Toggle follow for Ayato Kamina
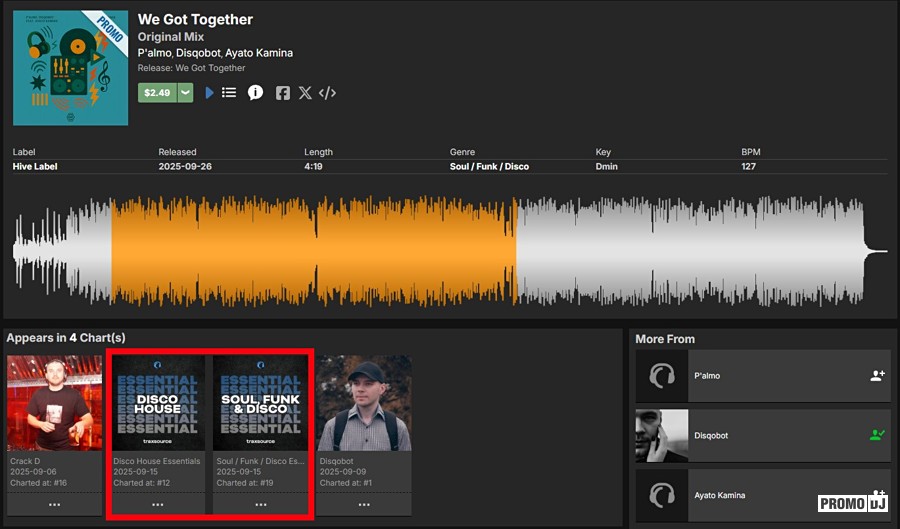The height and width of the screenshot is (529, 900). tap(879, 494)
